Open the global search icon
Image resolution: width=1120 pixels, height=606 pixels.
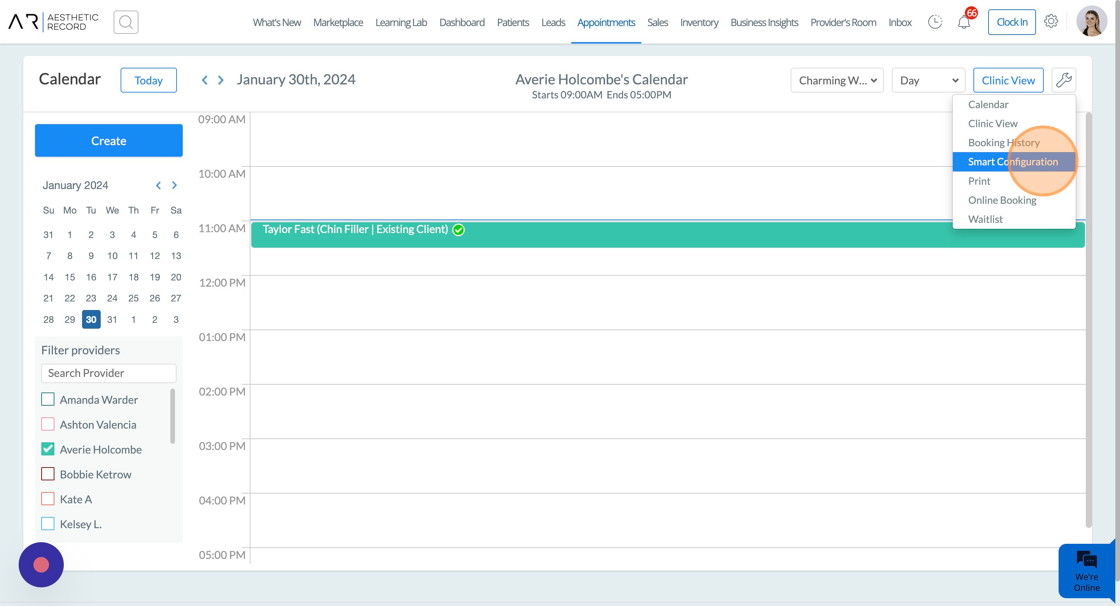126,22
